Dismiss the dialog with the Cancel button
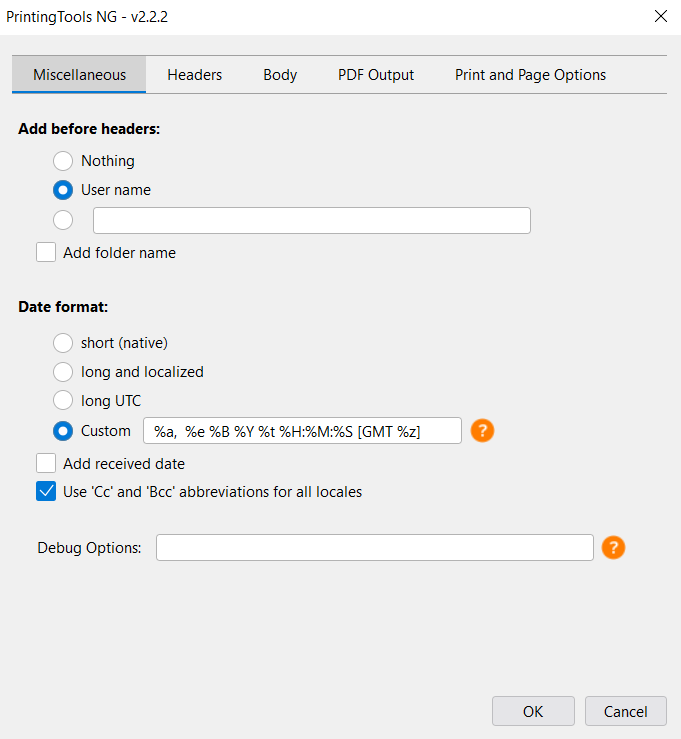This screenshot has height=739, width=681. tap(625, 711)
